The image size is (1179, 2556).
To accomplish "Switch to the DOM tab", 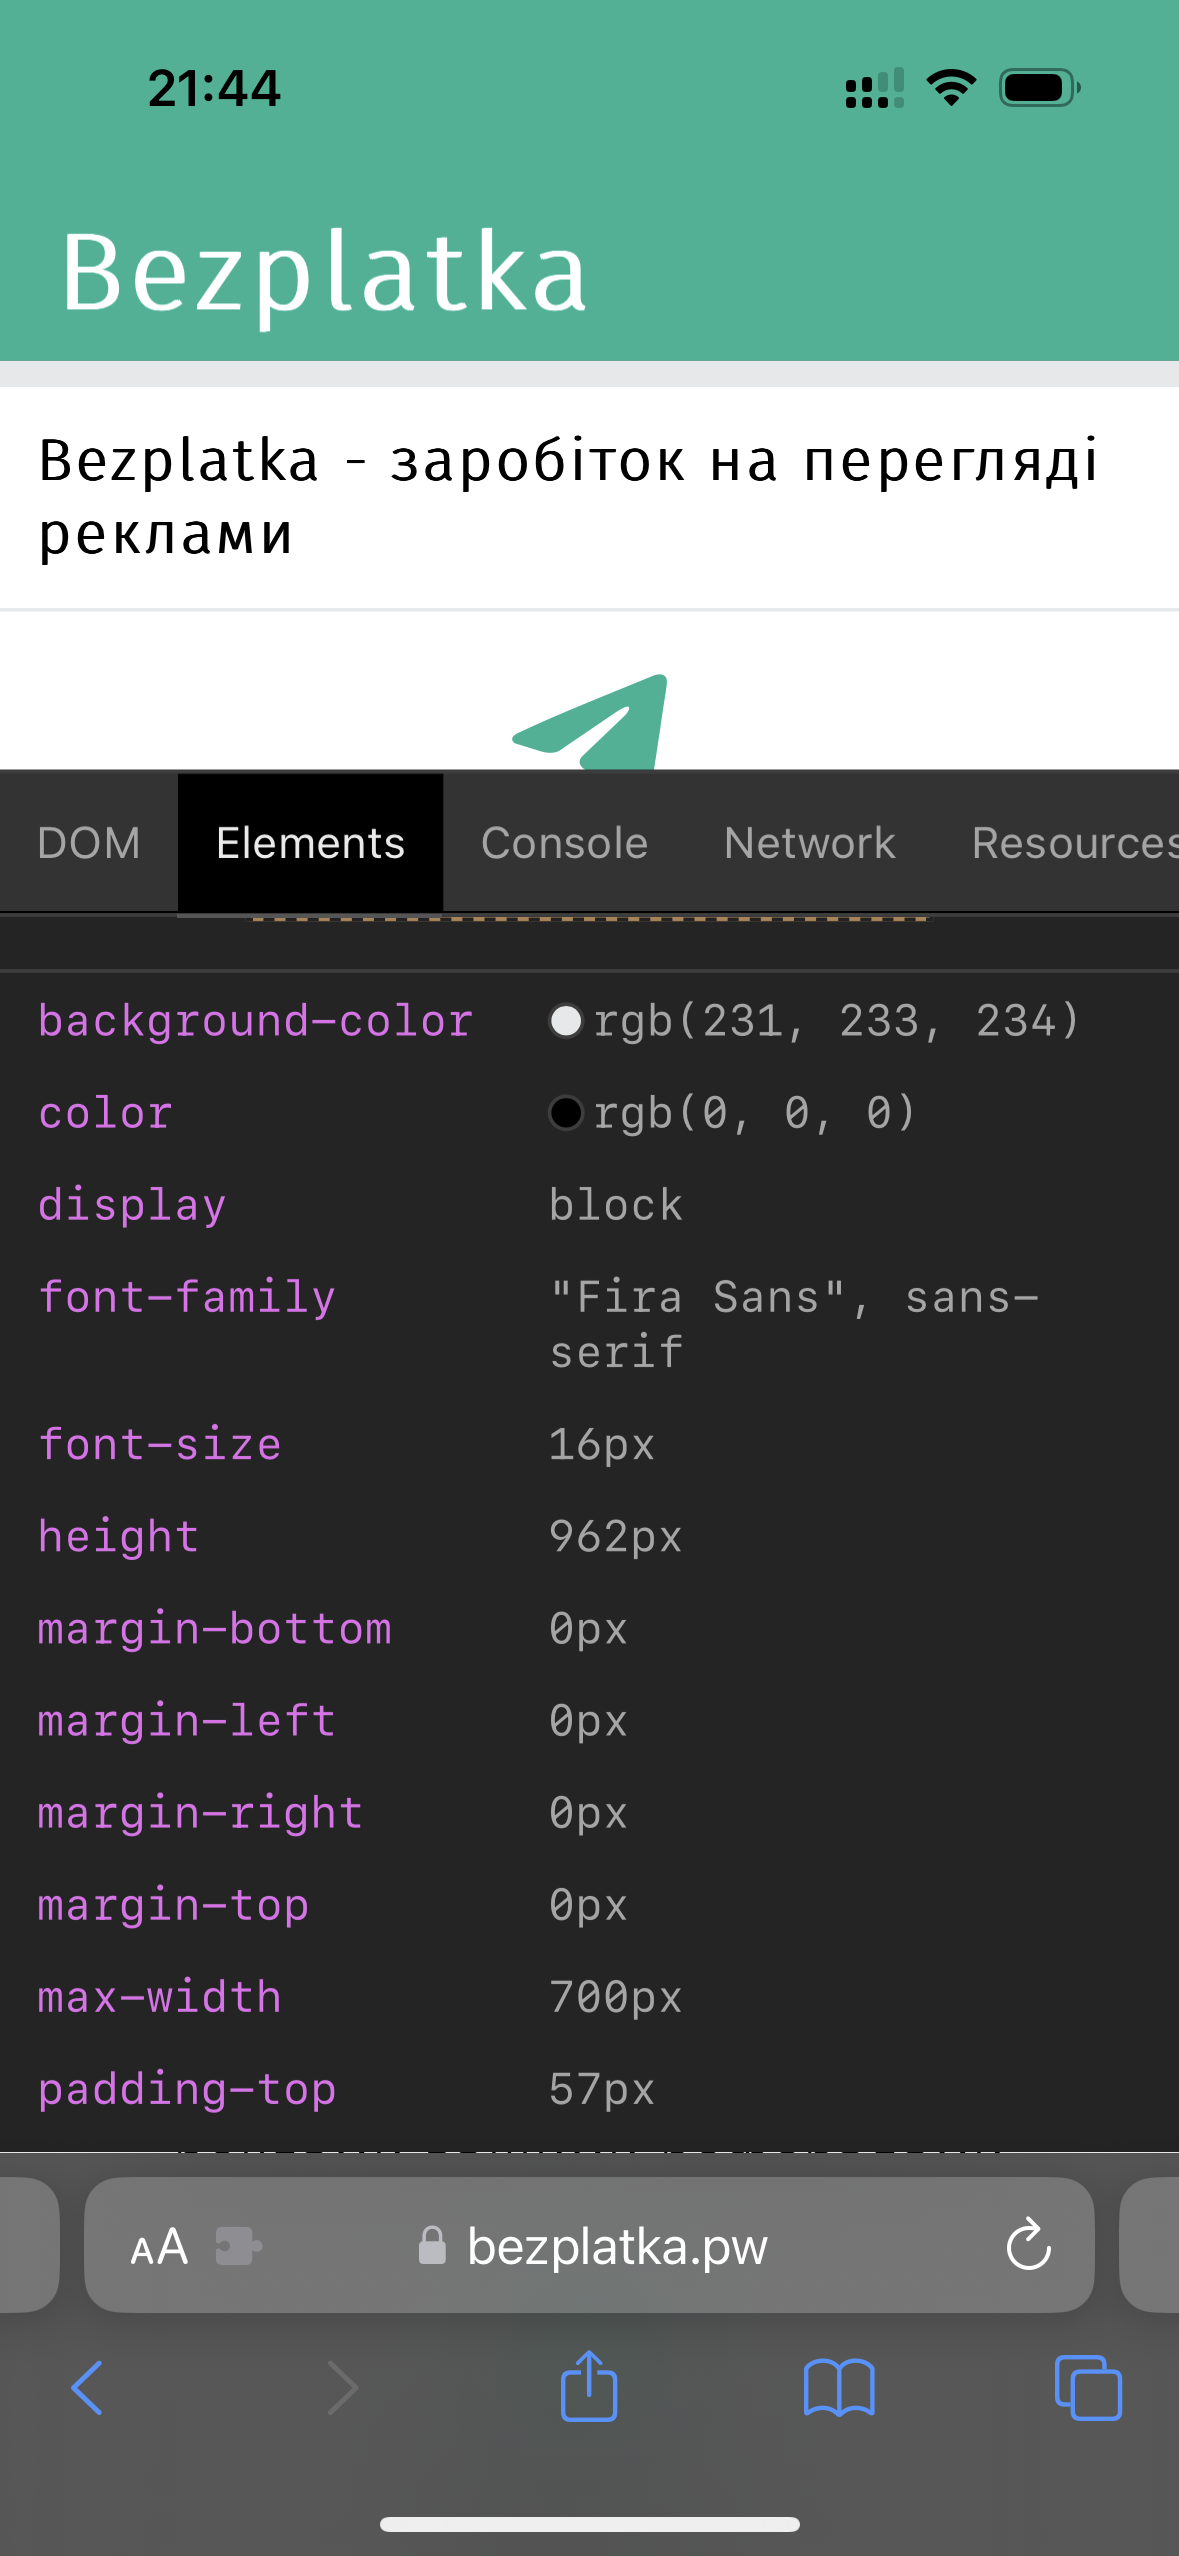I will [89, 843].
